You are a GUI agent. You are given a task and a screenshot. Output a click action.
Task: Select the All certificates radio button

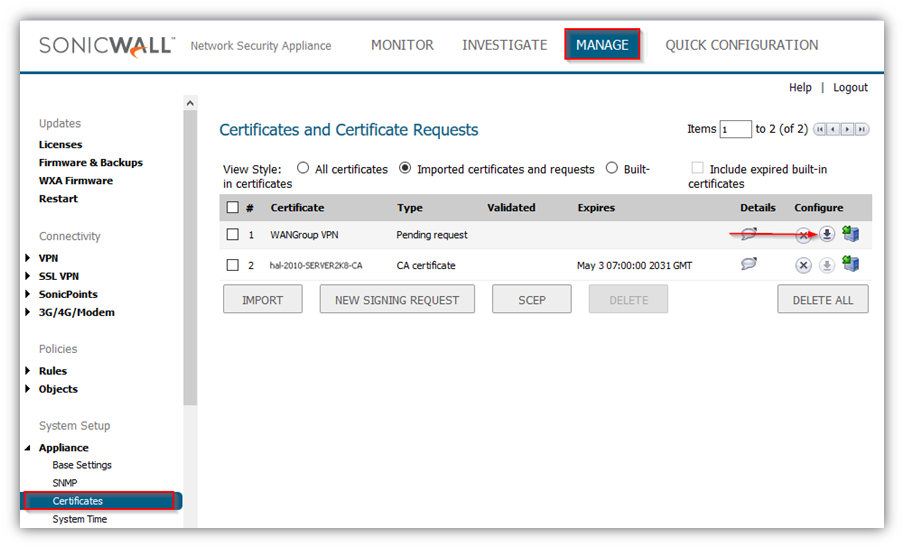point(303,169)
